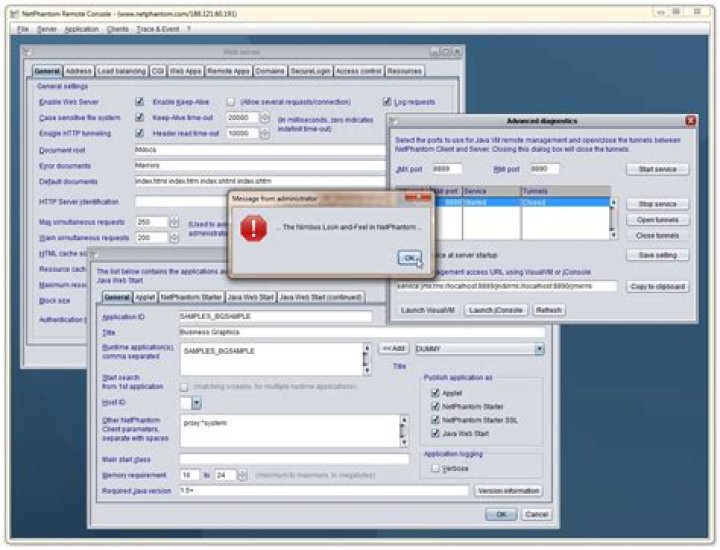The width and height of the screenshot is (720, 550).
Task: Click red exclamation icon in message dialog
Action: [253, 229]
